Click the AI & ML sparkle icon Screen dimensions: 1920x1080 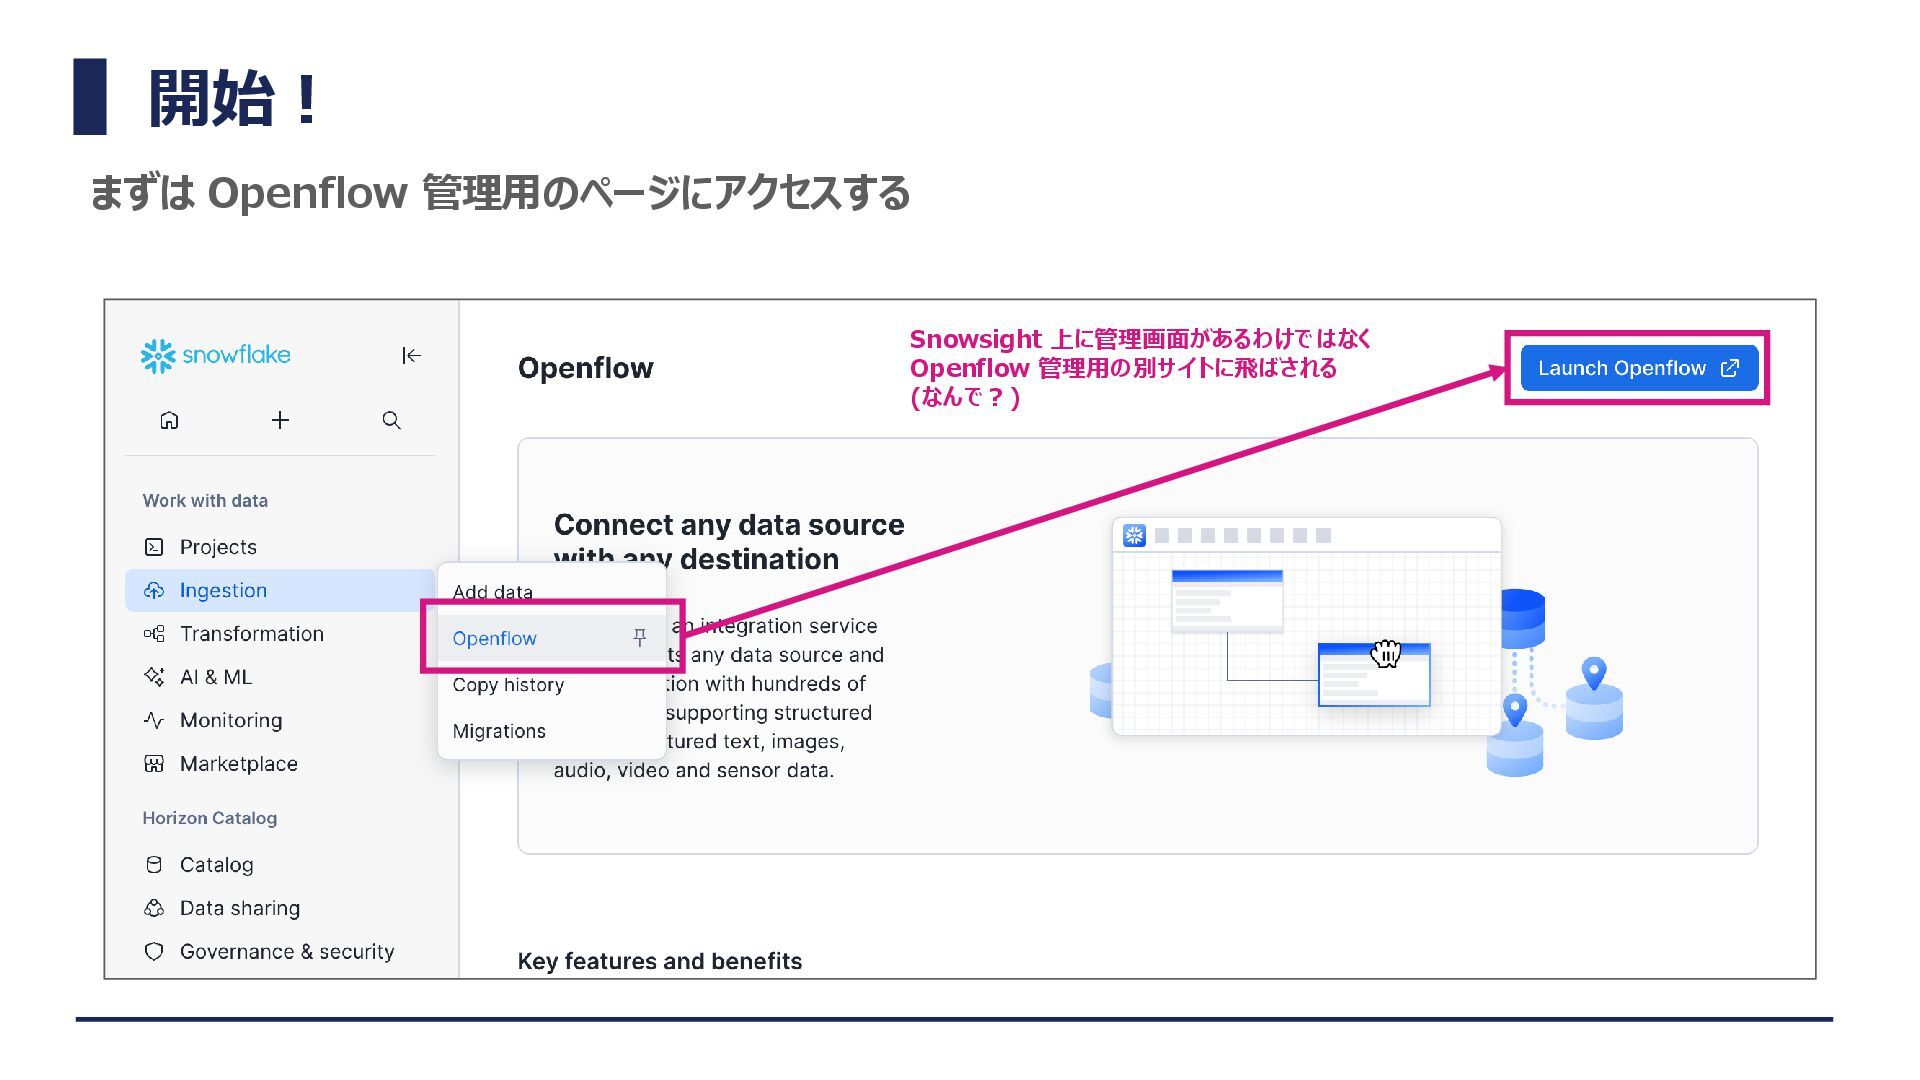tap(154, 677)
